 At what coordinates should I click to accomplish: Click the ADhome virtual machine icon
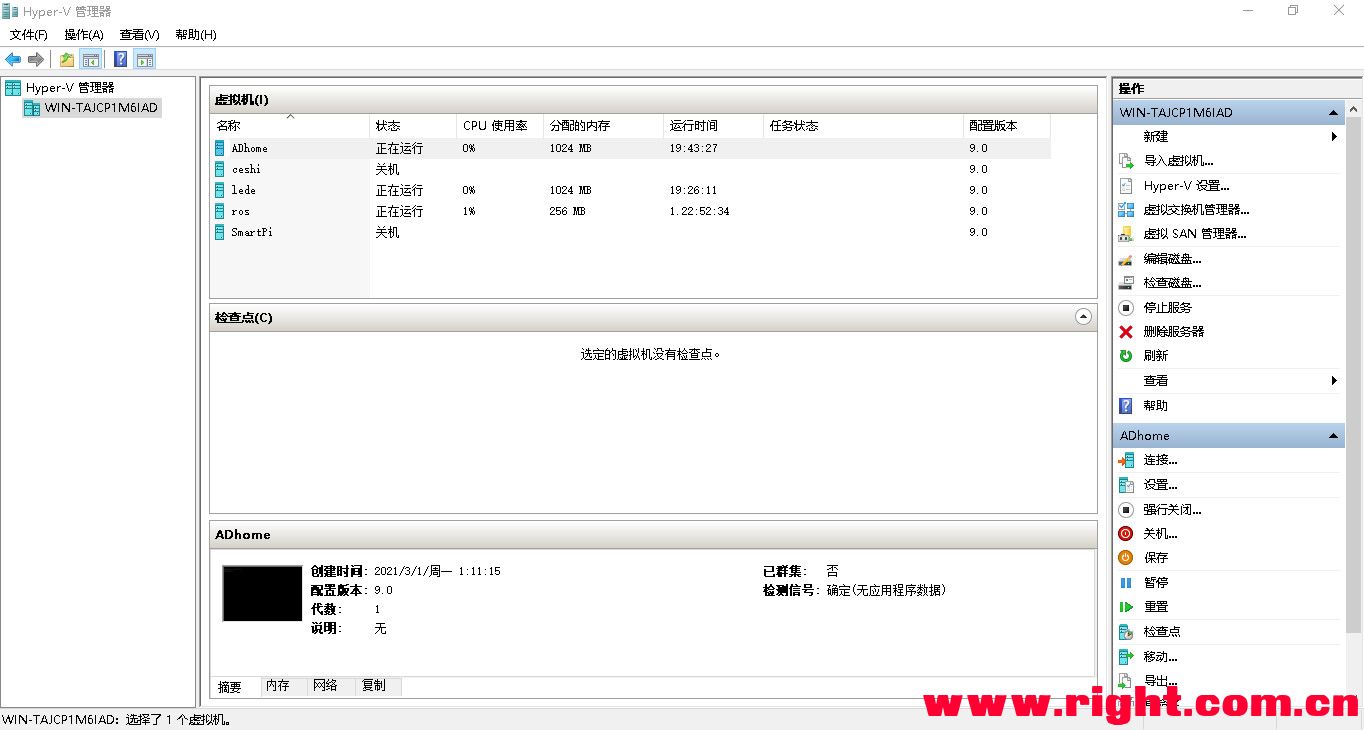point(220,148)
